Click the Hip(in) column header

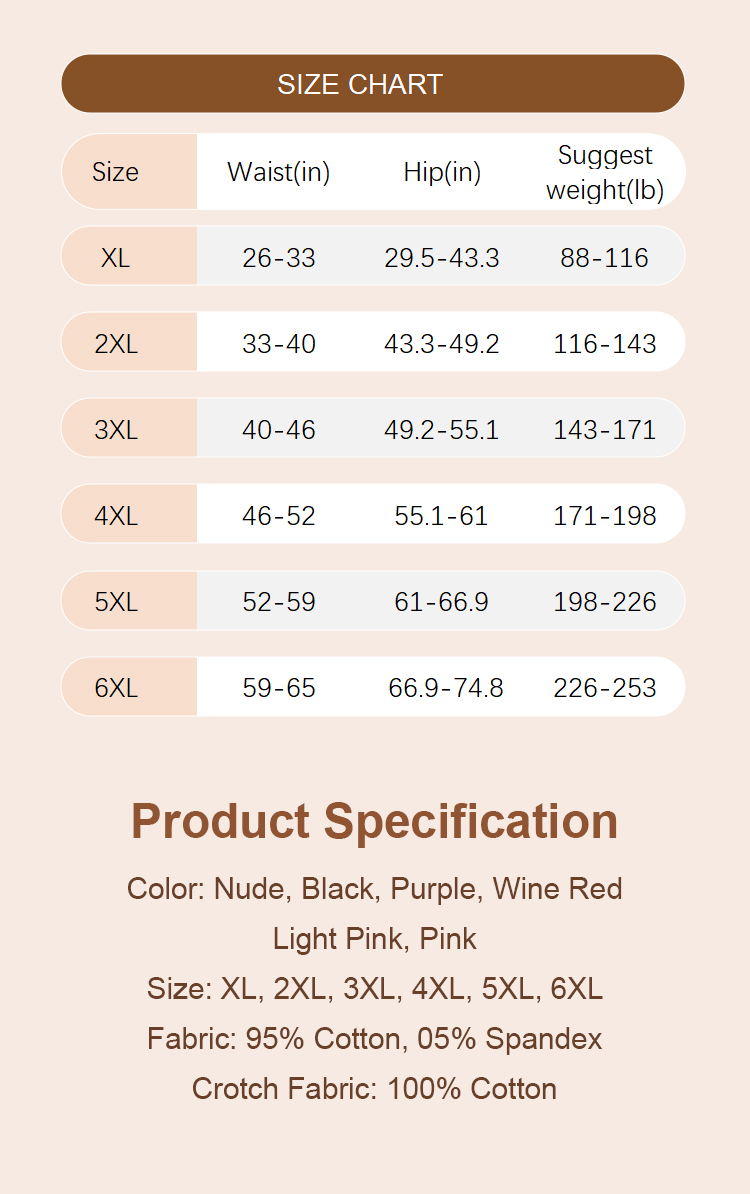pos(442,172)
